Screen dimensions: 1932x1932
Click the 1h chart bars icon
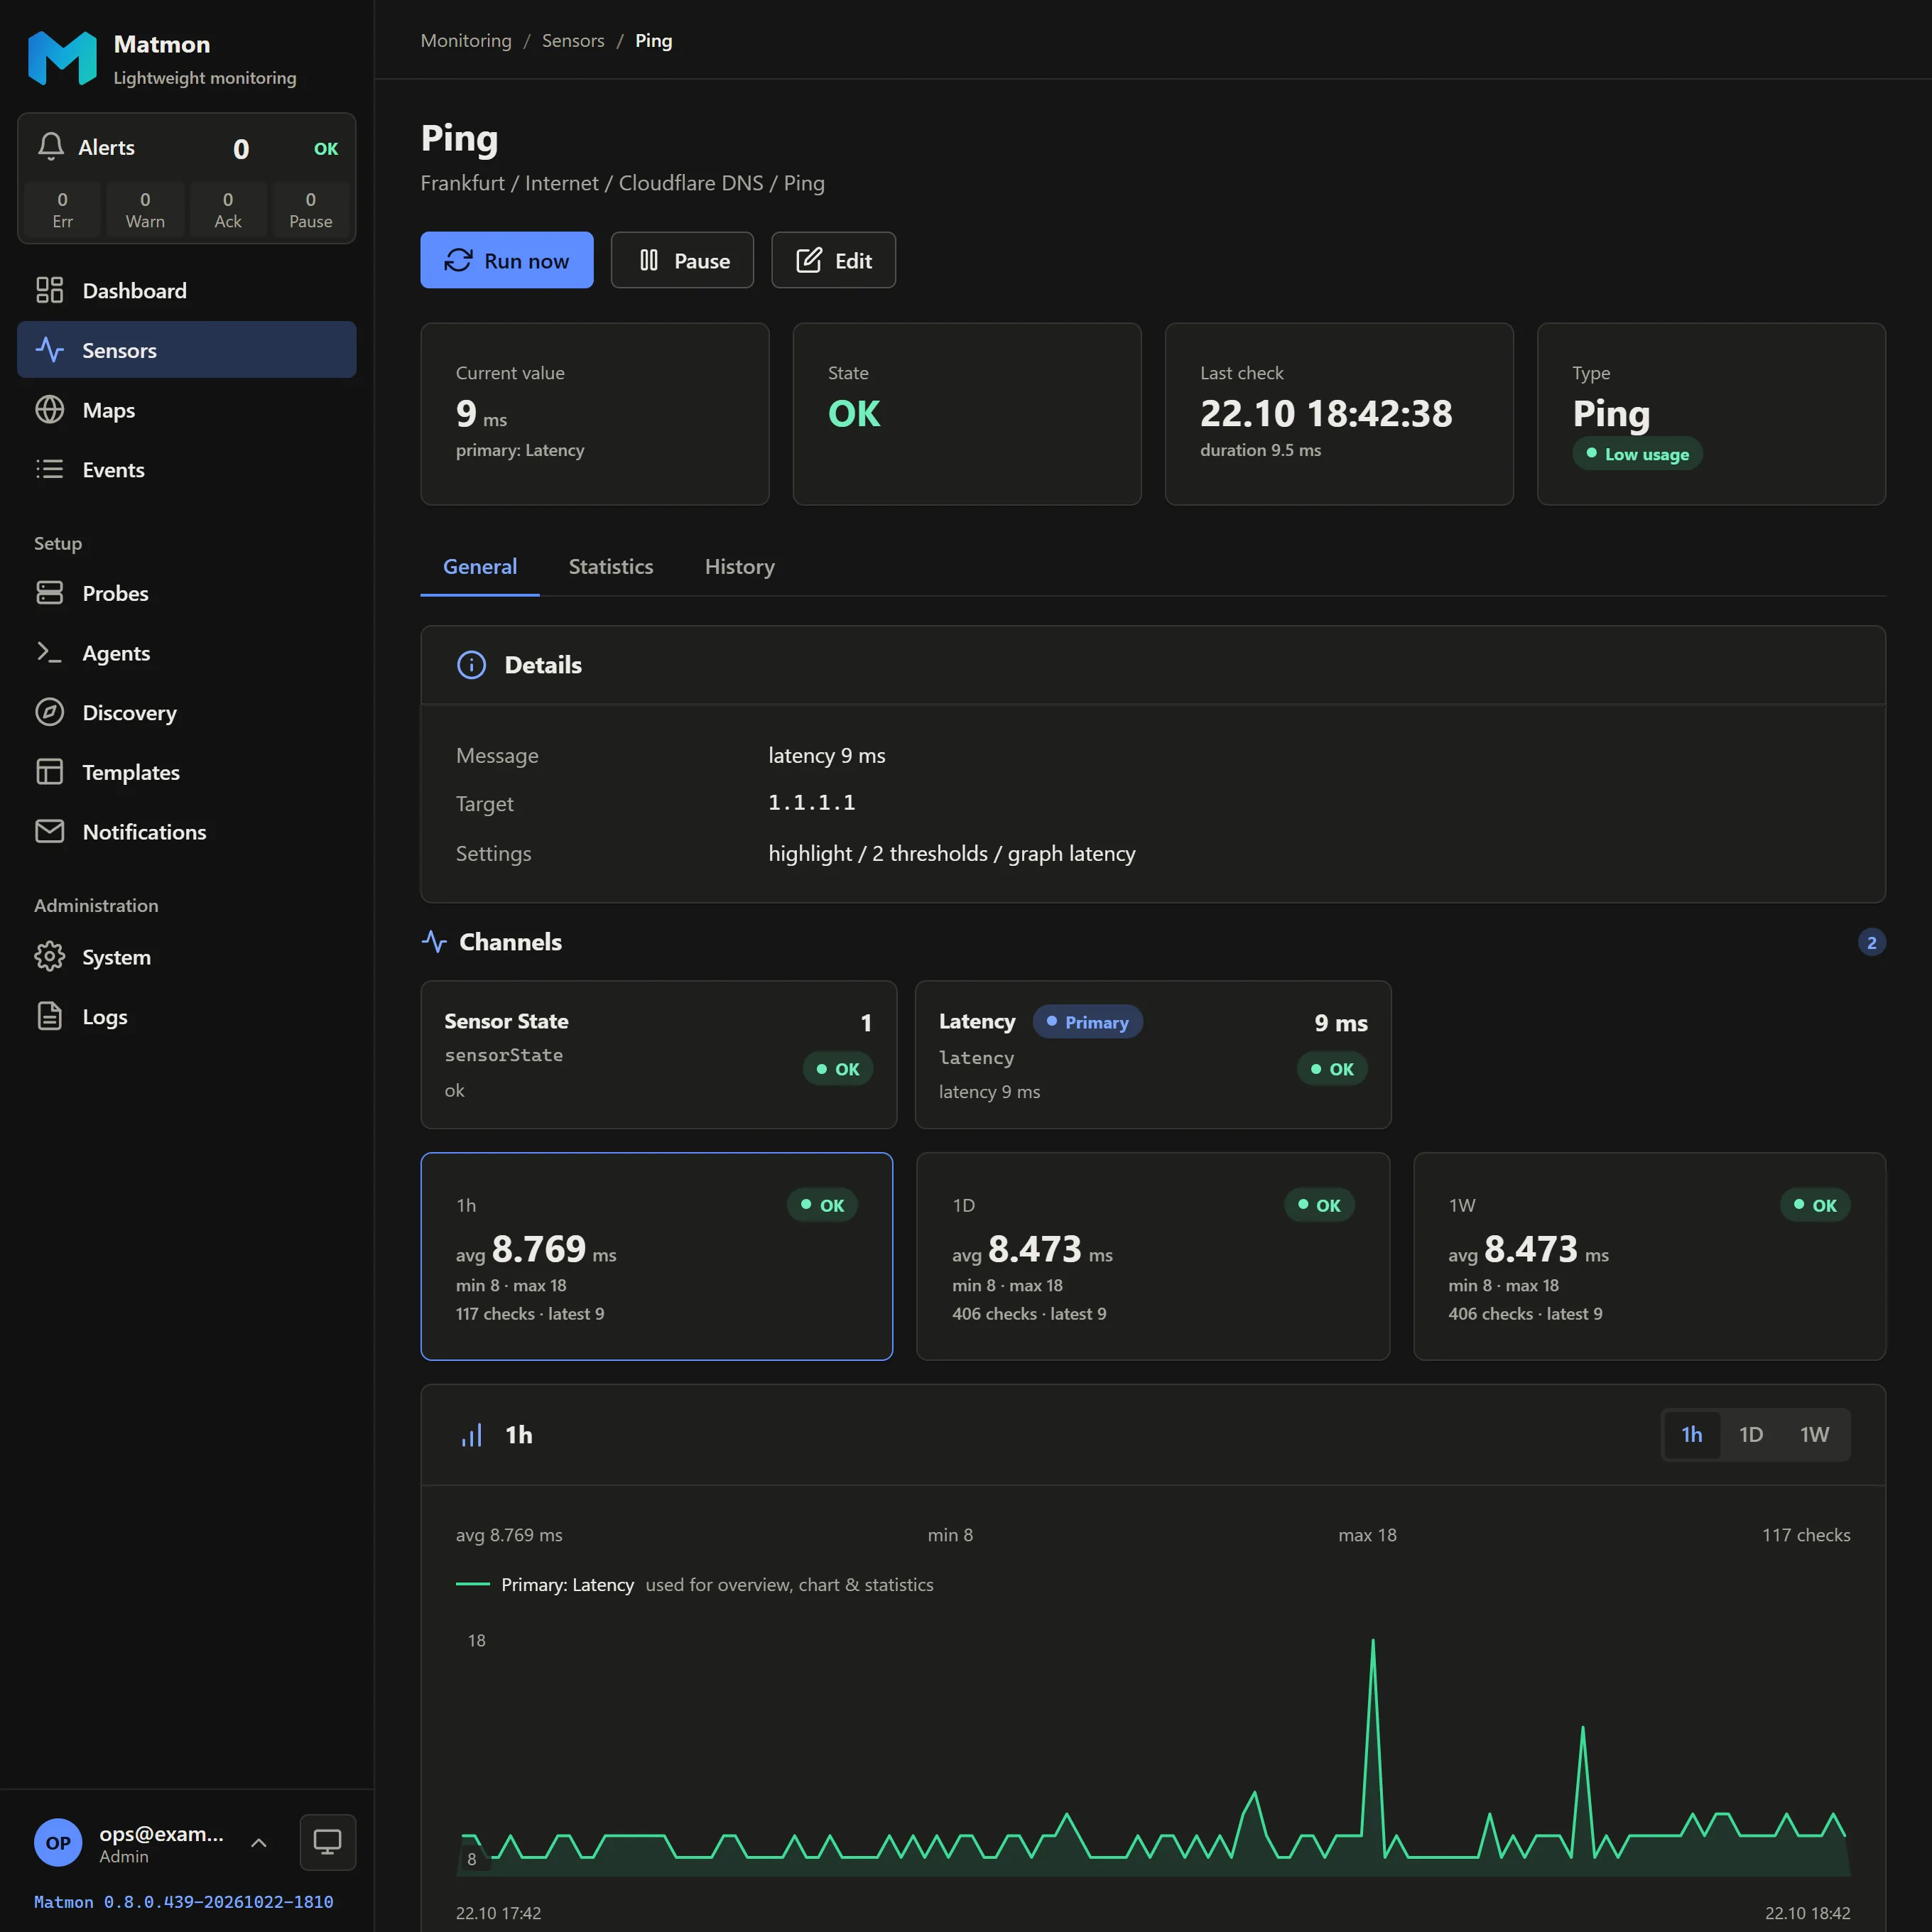tap(471, 1435)
